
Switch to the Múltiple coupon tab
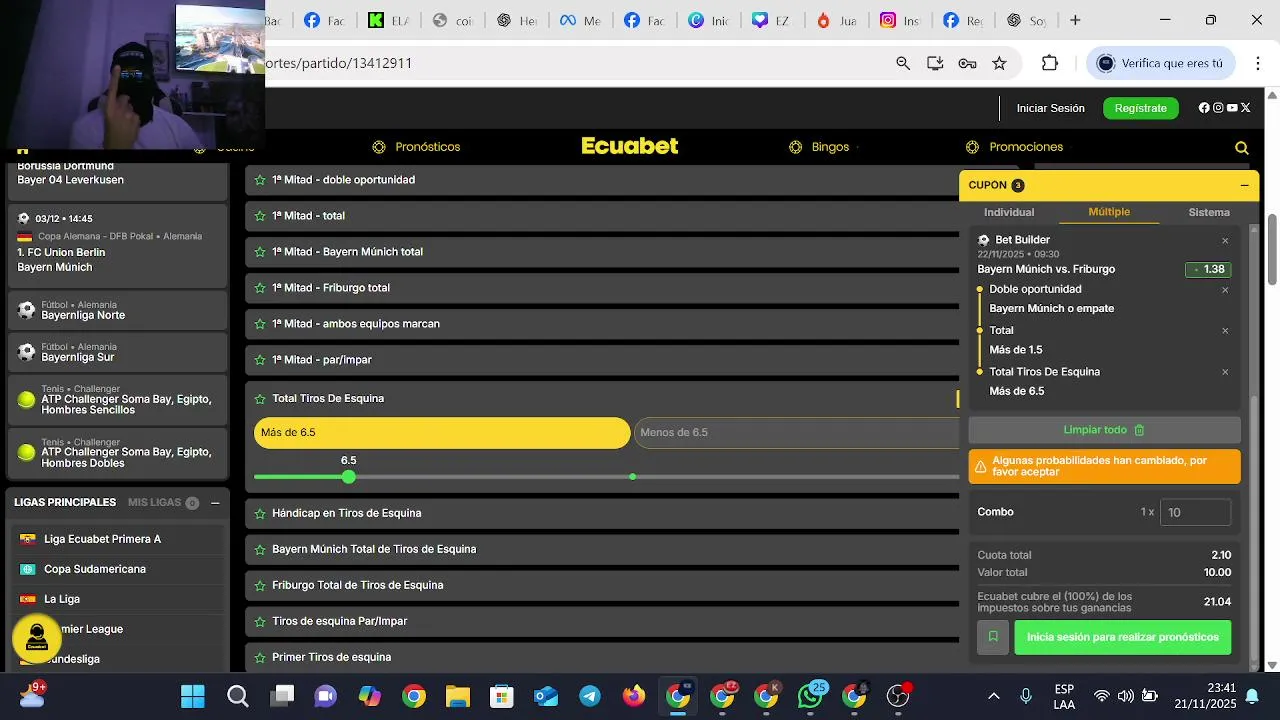(x=1109, y=212)
